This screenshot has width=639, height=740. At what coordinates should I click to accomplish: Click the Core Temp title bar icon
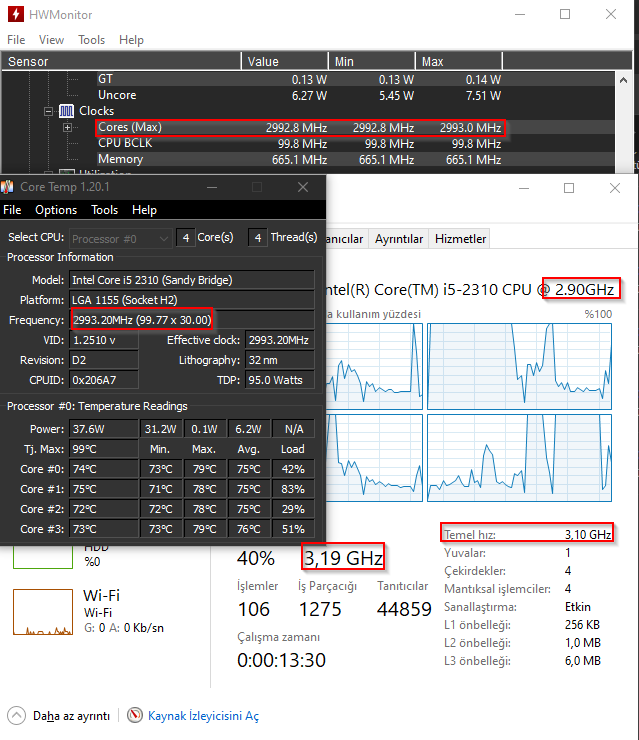(x=7, y=187)
